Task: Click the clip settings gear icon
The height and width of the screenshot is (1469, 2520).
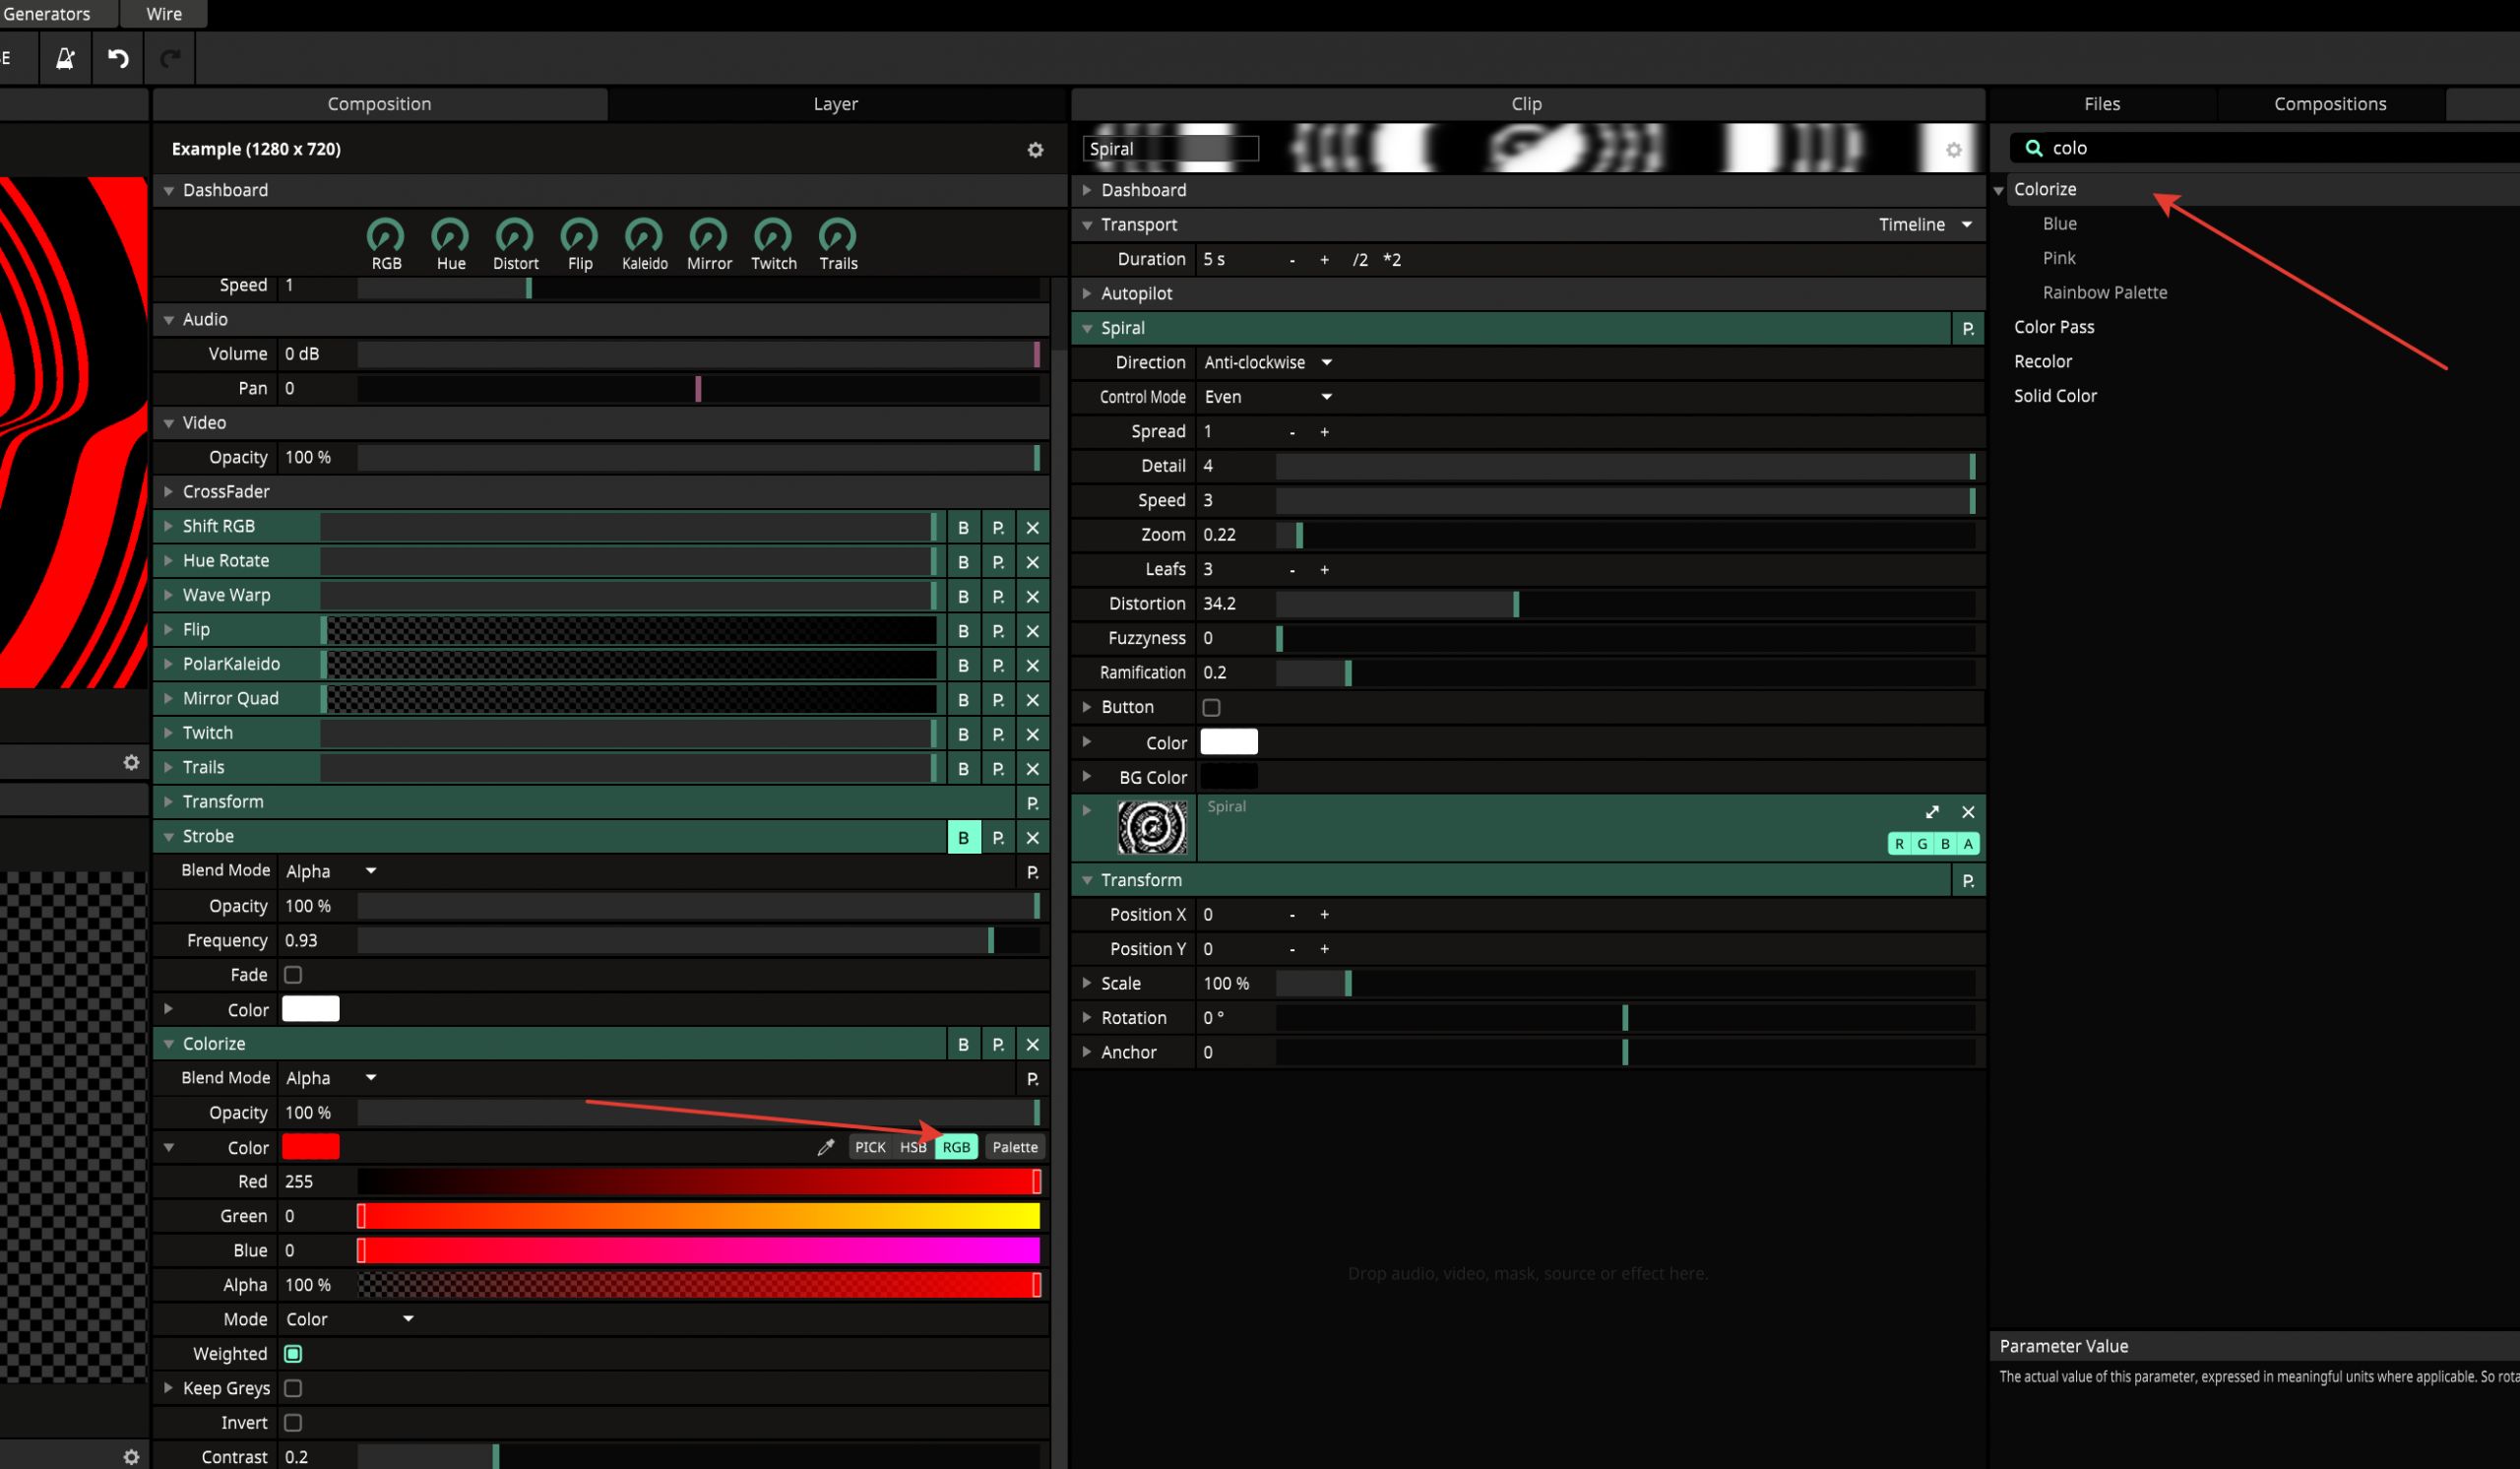Action: point(1953,150)
